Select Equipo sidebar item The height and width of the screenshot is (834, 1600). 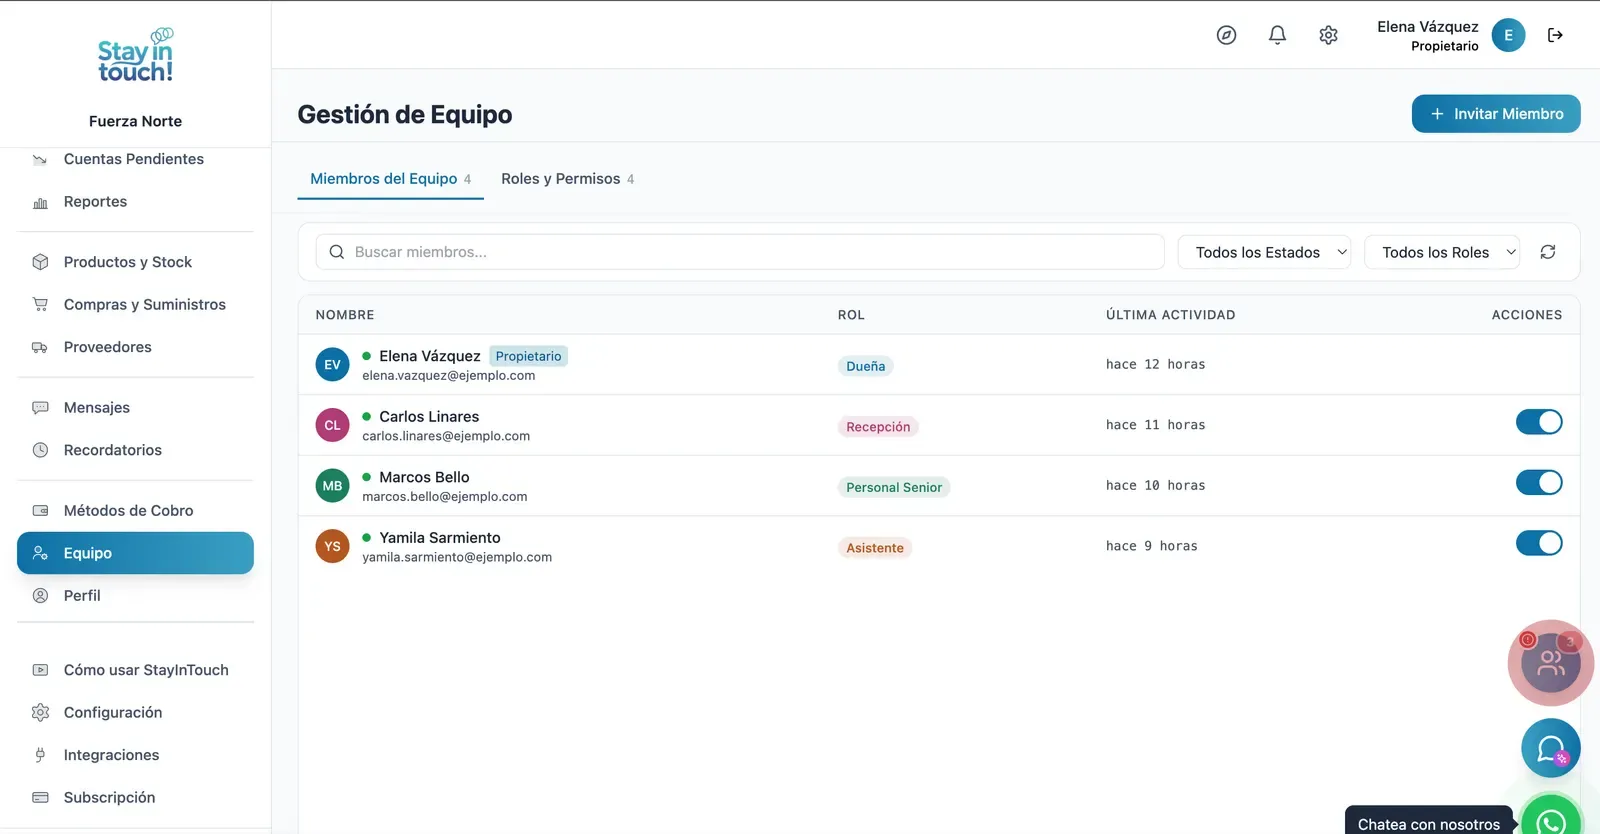(135, 553)
